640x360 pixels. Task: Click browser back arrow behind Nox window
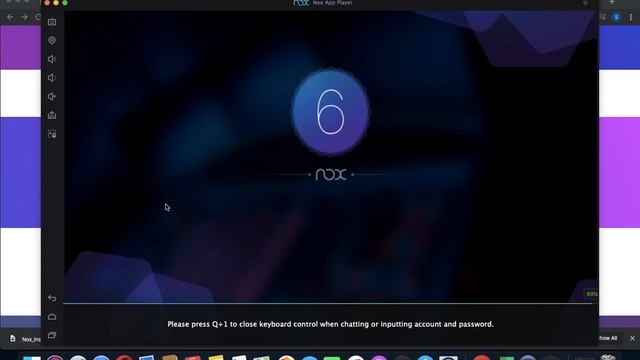[x=10, y=17]
